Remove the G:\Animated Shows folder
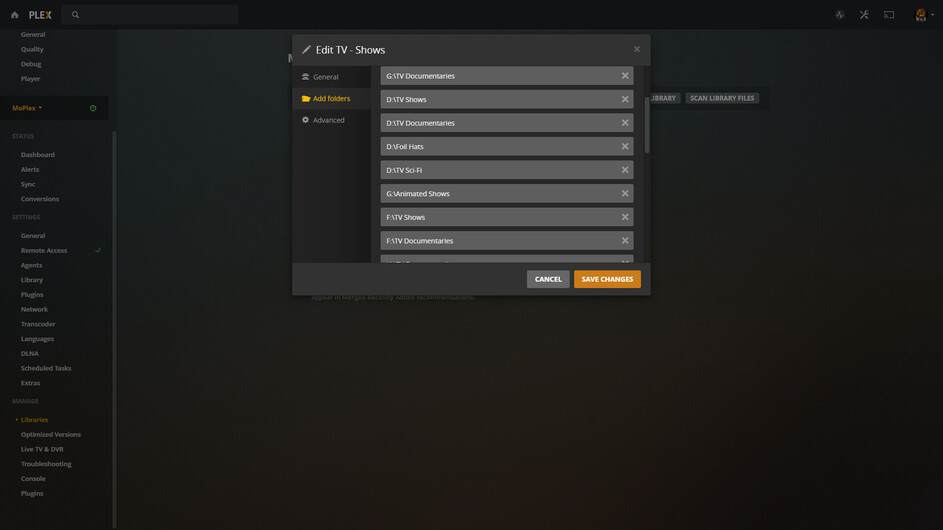Viewport: 943px width, 530px height. (x=625, y=194)
